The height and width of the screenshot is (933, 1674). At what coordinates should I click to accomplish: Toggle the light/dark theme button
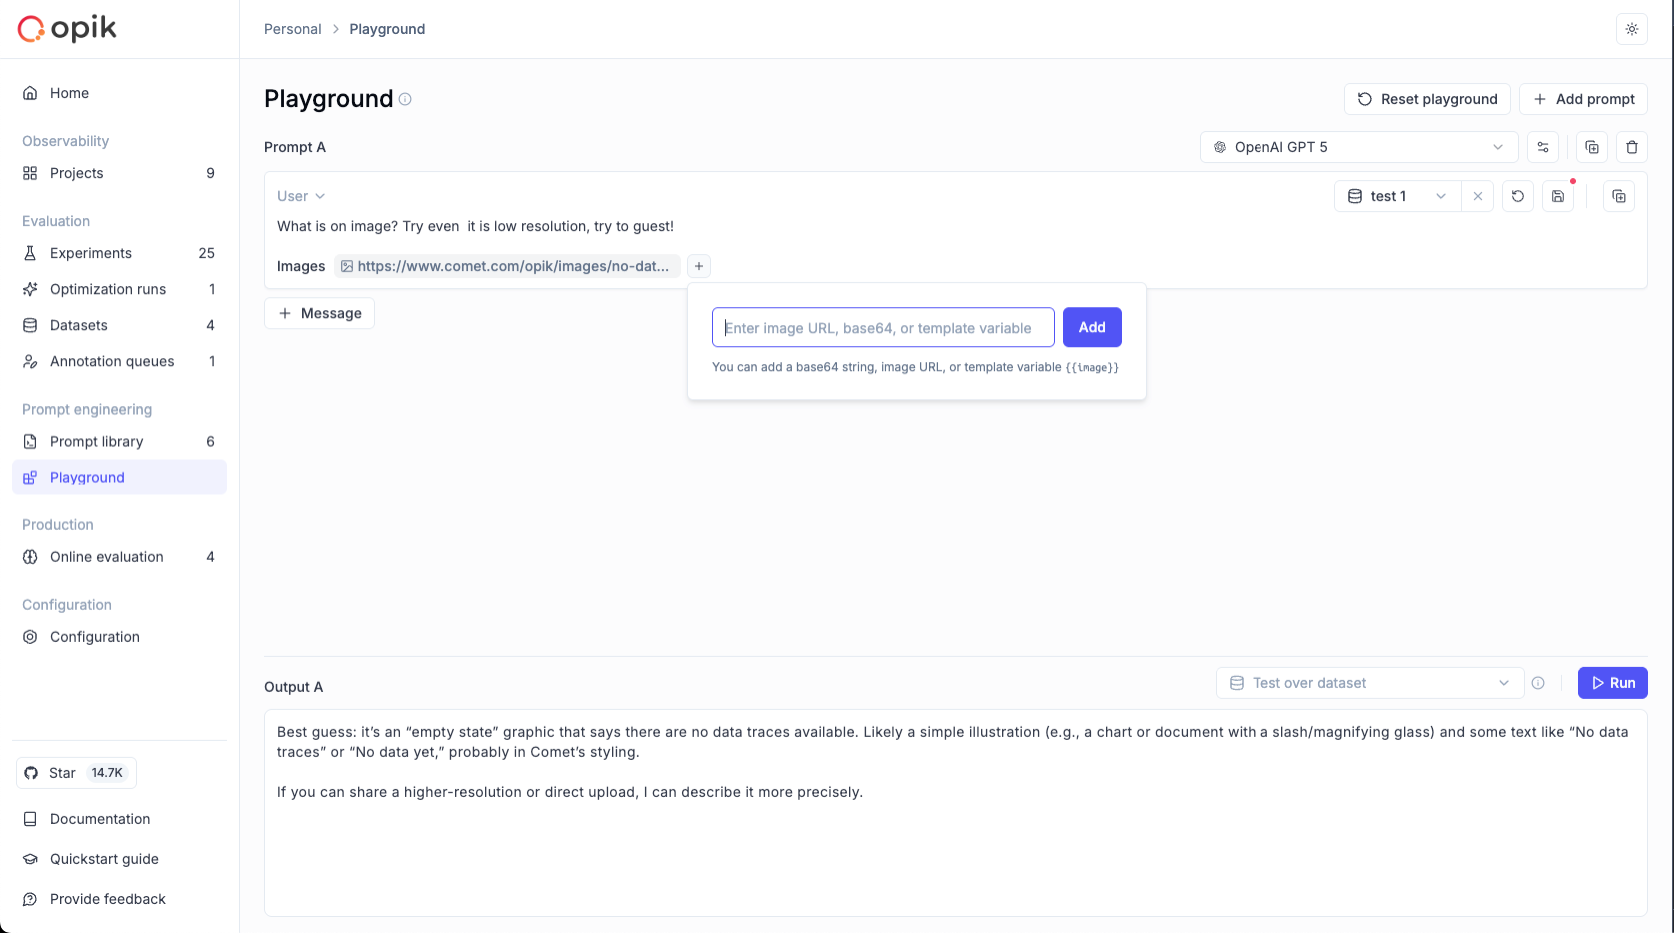[1632, 29]
